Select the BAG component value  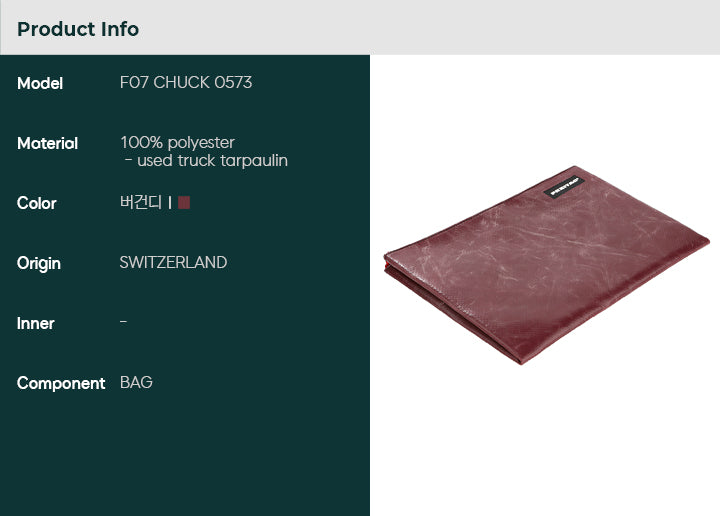coord(136,382)
